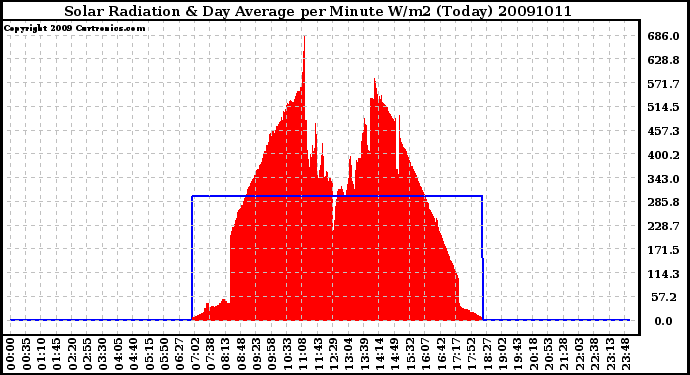Click the 285.8 y-axis value
The image size is (690, 375).
663,202
